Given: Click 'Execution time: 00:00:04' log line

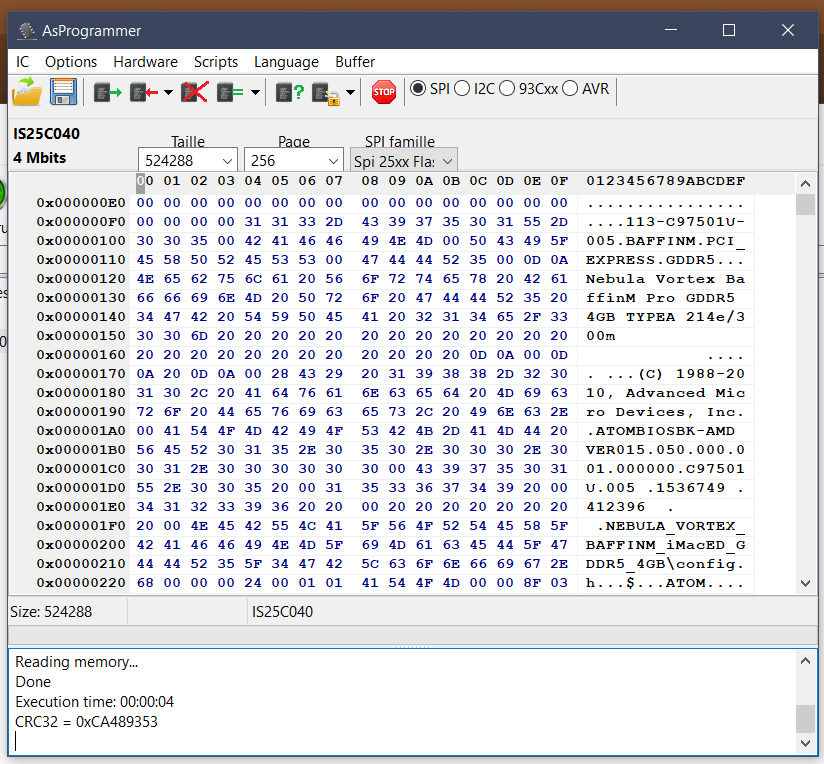Looking at the screenshot, I should (95, 701).
